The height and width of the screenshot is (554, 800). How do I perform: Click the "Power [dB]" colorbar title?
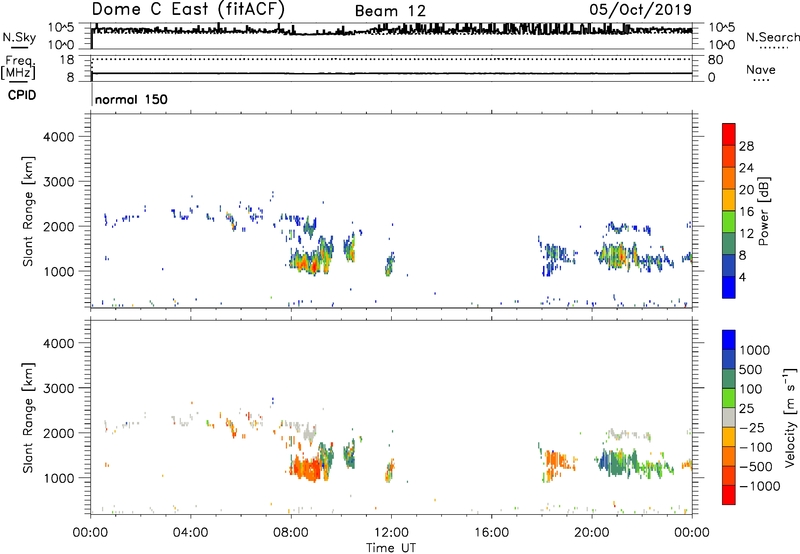764,211
